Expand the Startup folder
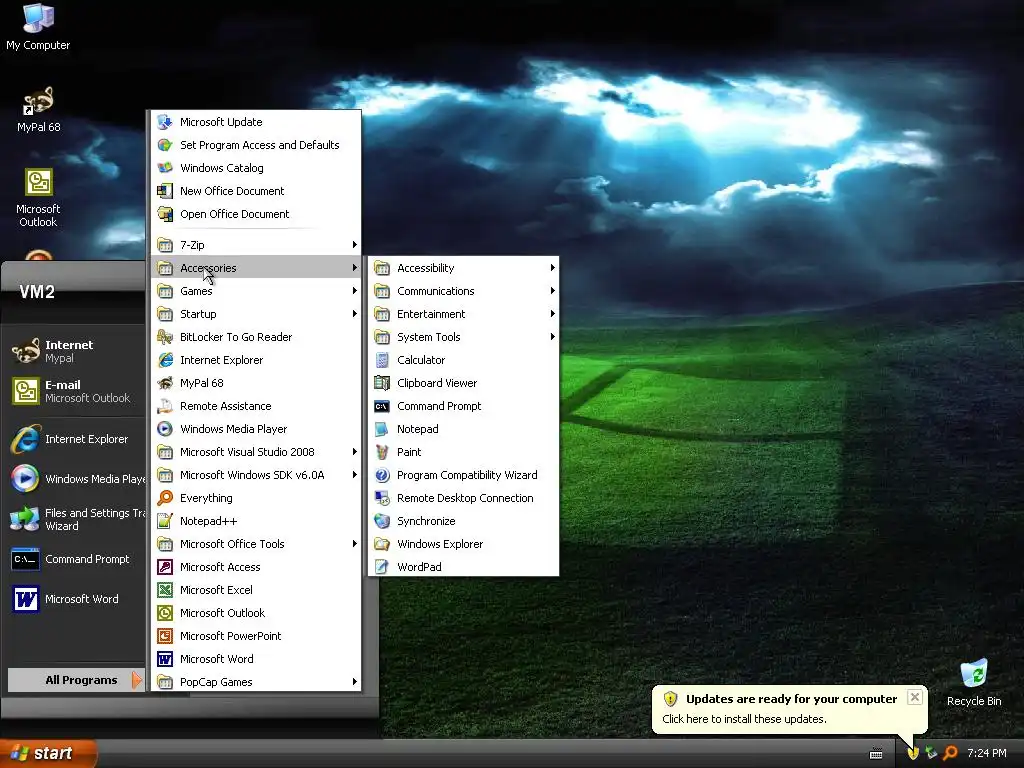Image resolution: width=1024 pixels, height=768 pixels. 256,314
